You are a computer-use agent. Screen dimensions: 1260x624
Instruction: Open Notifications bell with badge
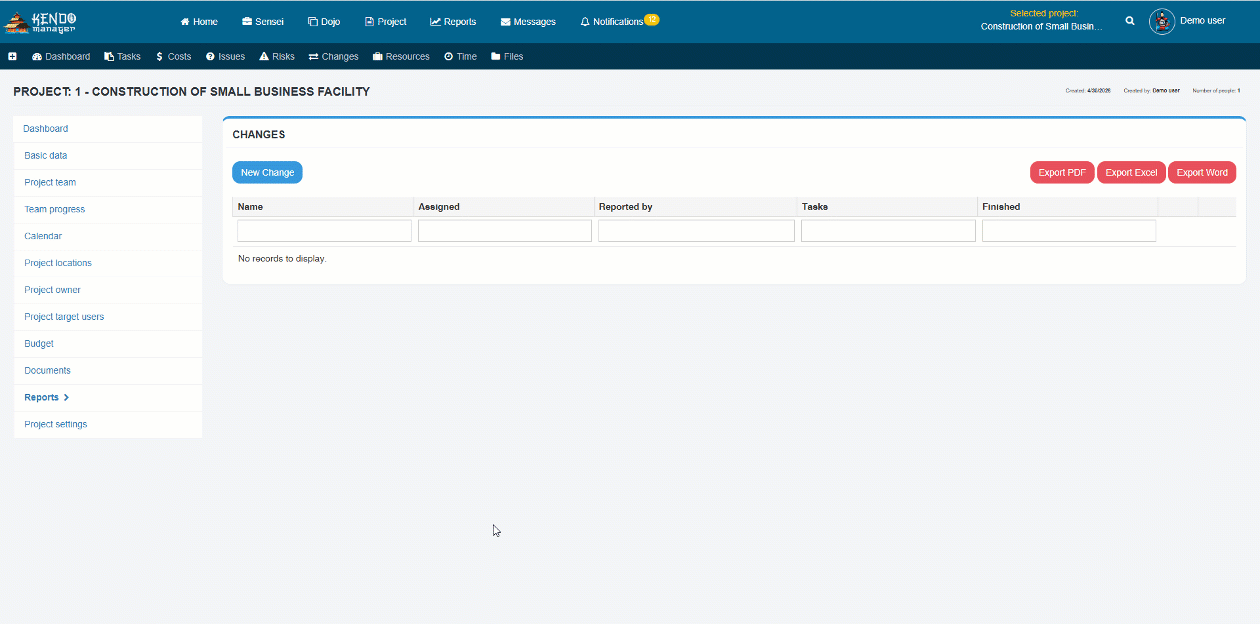(619, 21)
